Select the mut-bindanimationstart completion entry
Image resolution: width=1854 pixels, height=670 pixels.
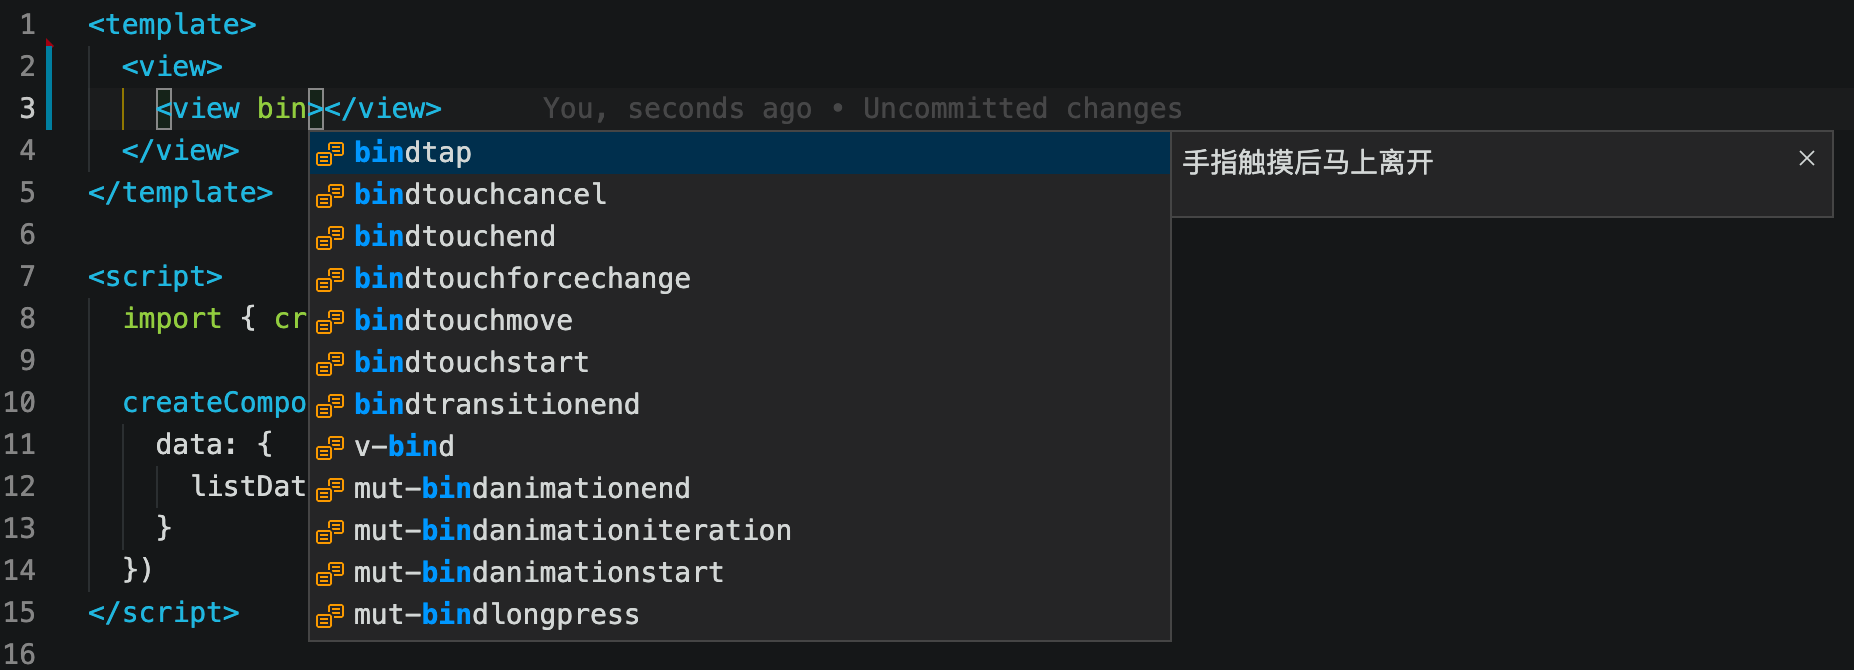coord(739,572)
